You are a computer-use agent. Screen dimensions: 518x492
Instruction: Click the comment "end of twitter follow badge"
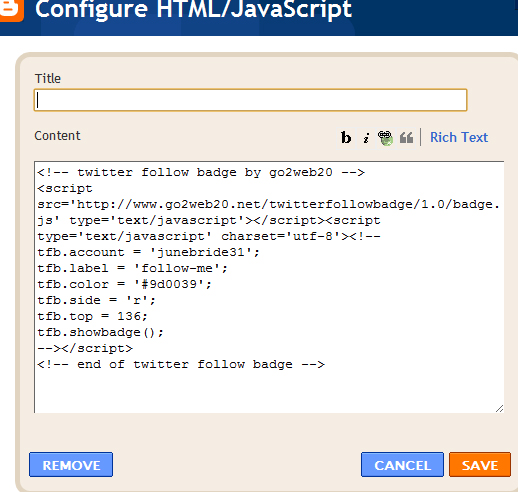[x=181, y=364]
